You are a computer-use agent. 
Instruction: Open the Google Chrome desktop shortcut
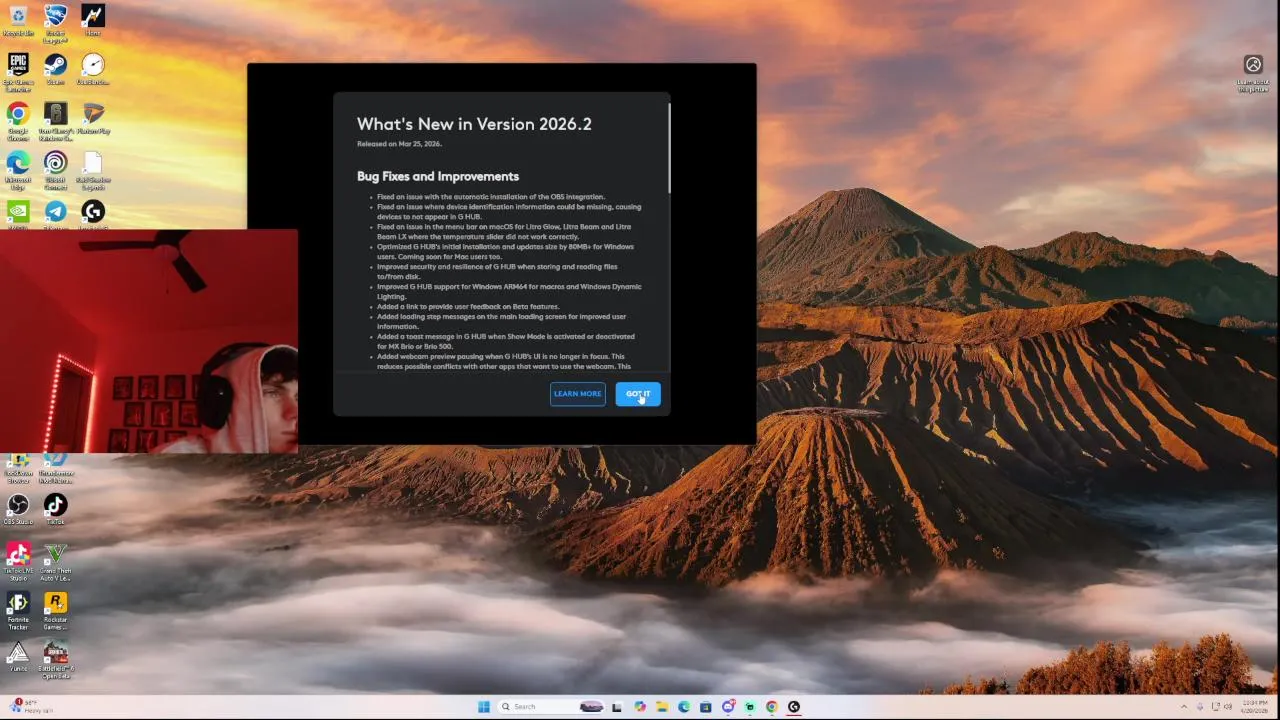[18, 120]
